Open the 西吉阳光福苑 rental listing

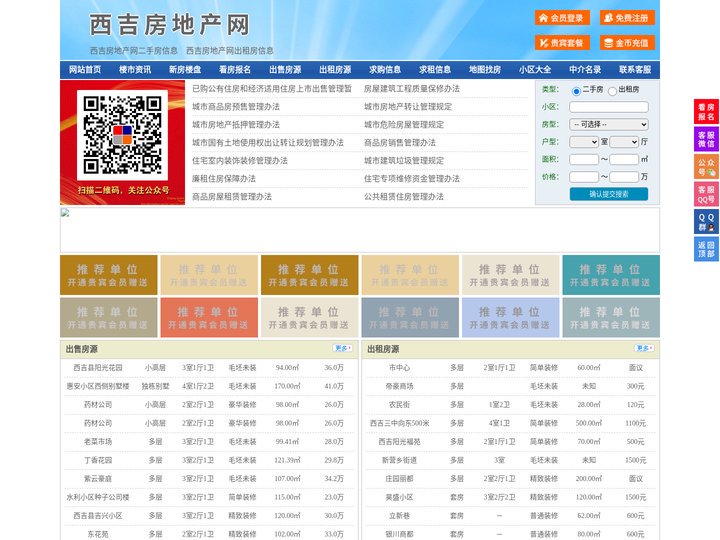[x=399, y=442]
